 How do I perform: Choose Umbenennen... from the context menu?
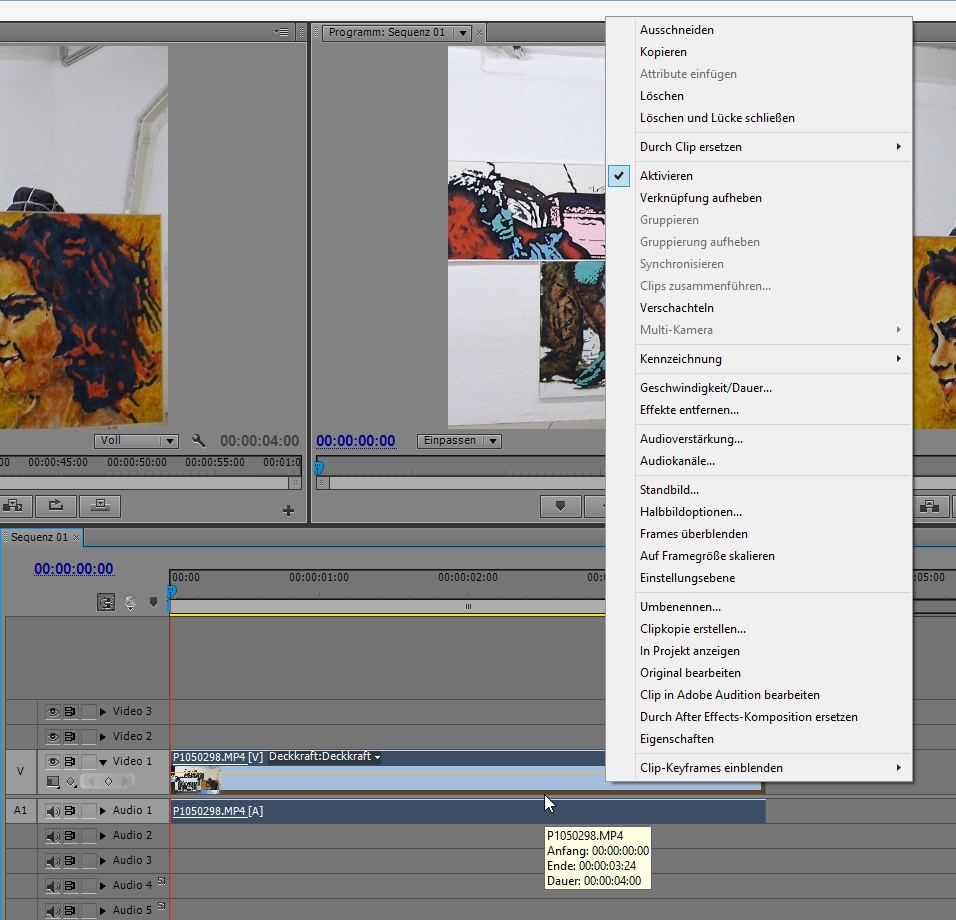pos(758,607)
